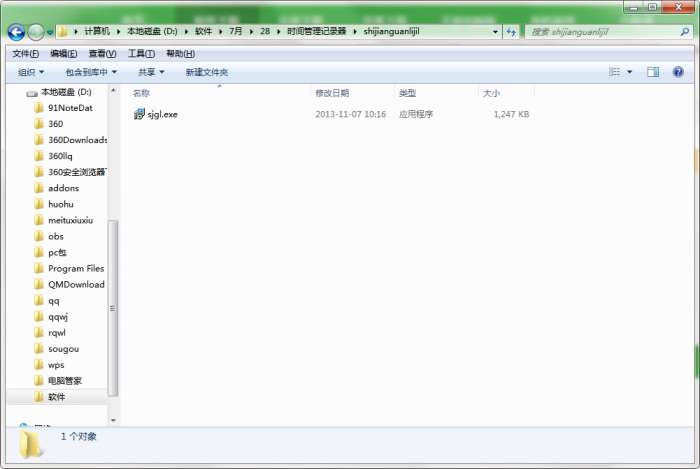Open address bar history dropdown
Viewport: 700px width, 469px height.
495,32
